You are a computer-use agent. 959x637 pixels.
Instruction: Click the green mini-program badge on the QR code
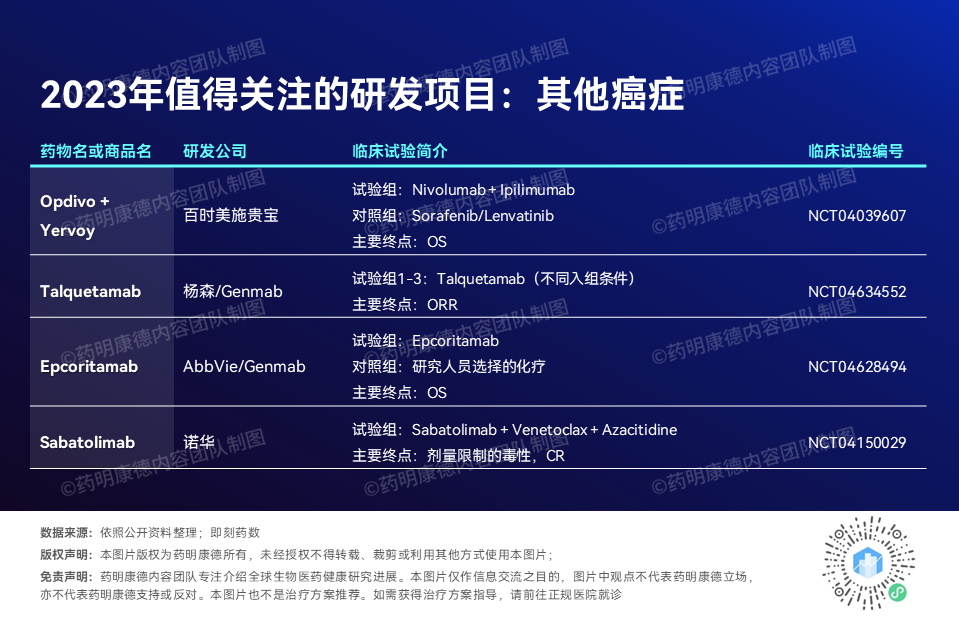click(897, 593)
